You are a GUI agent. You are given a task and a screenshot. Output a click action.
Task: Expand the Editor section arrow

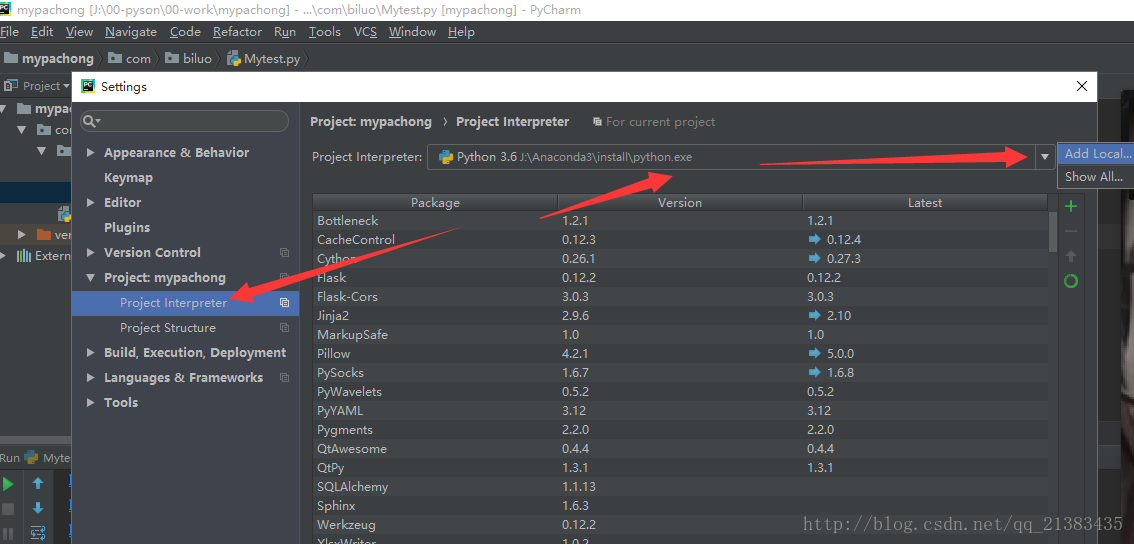pyautogui.click(x=90, y=203)
